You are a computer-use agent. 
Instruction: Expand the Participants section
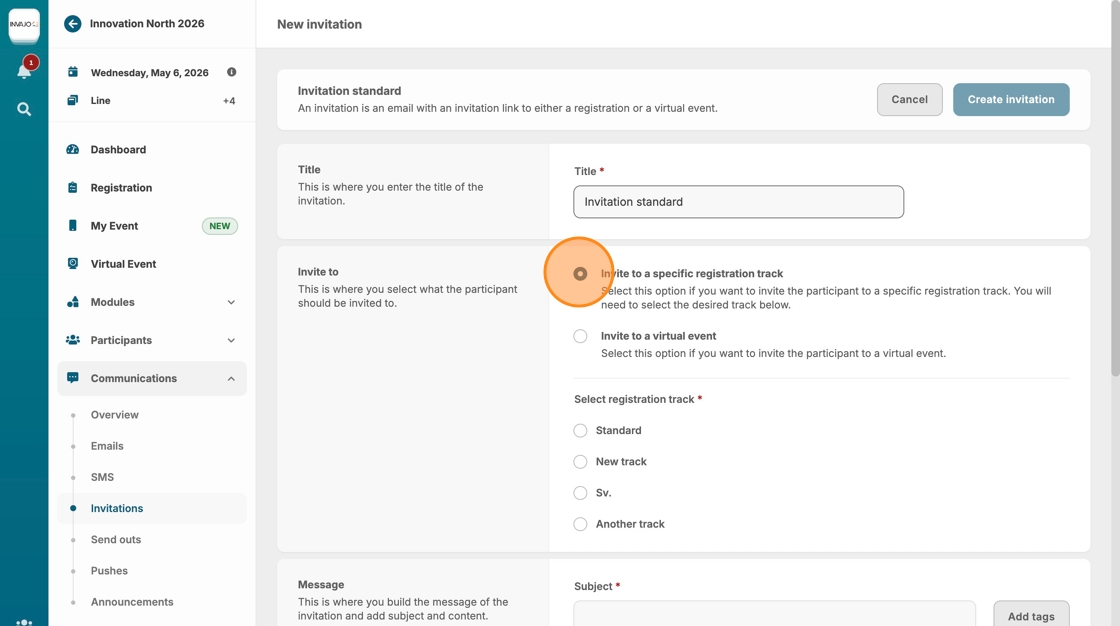[x=231, y=340]
